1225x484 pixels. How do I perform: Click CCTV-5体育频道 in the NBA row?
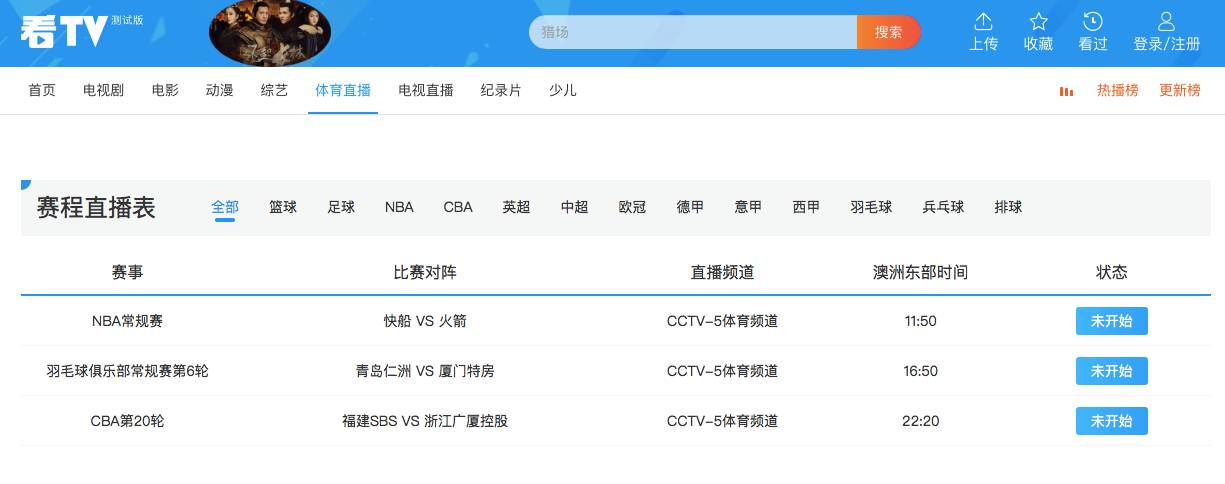(722, 321)
